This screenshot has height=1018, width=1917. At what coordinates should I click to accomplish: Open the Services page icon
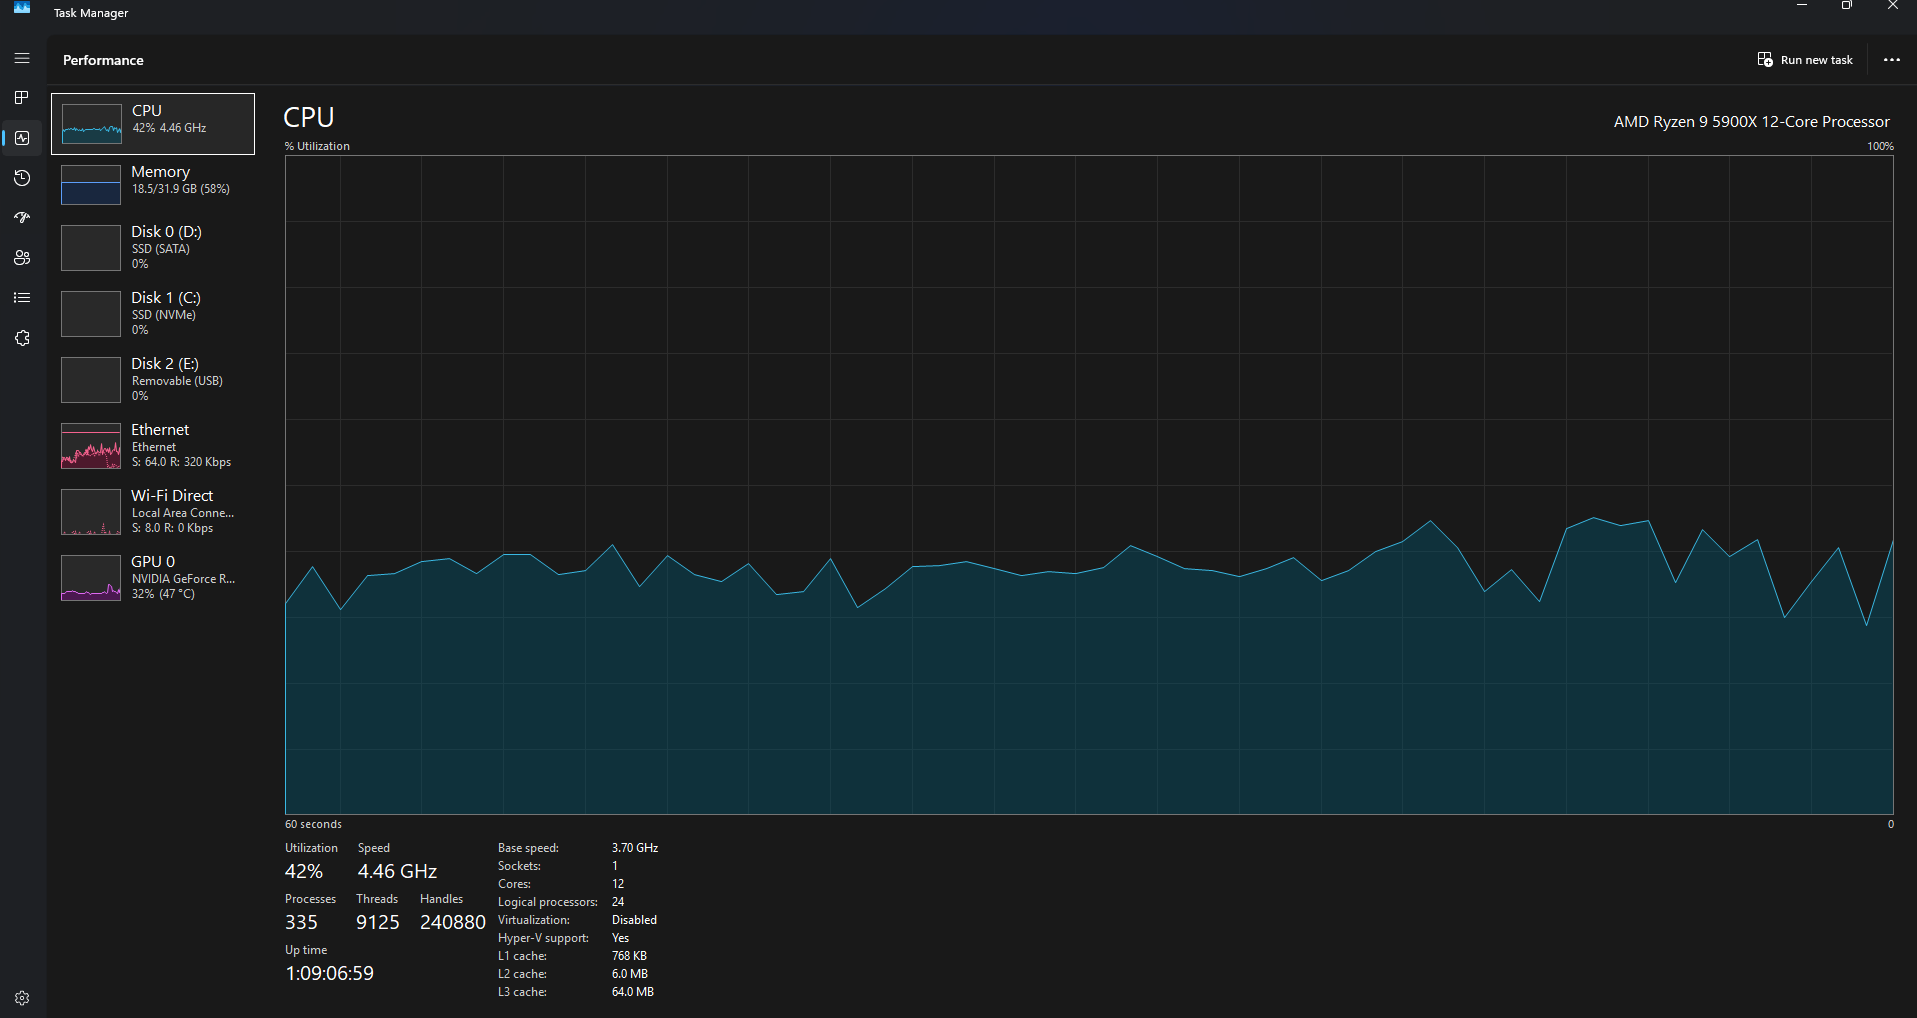22,338
